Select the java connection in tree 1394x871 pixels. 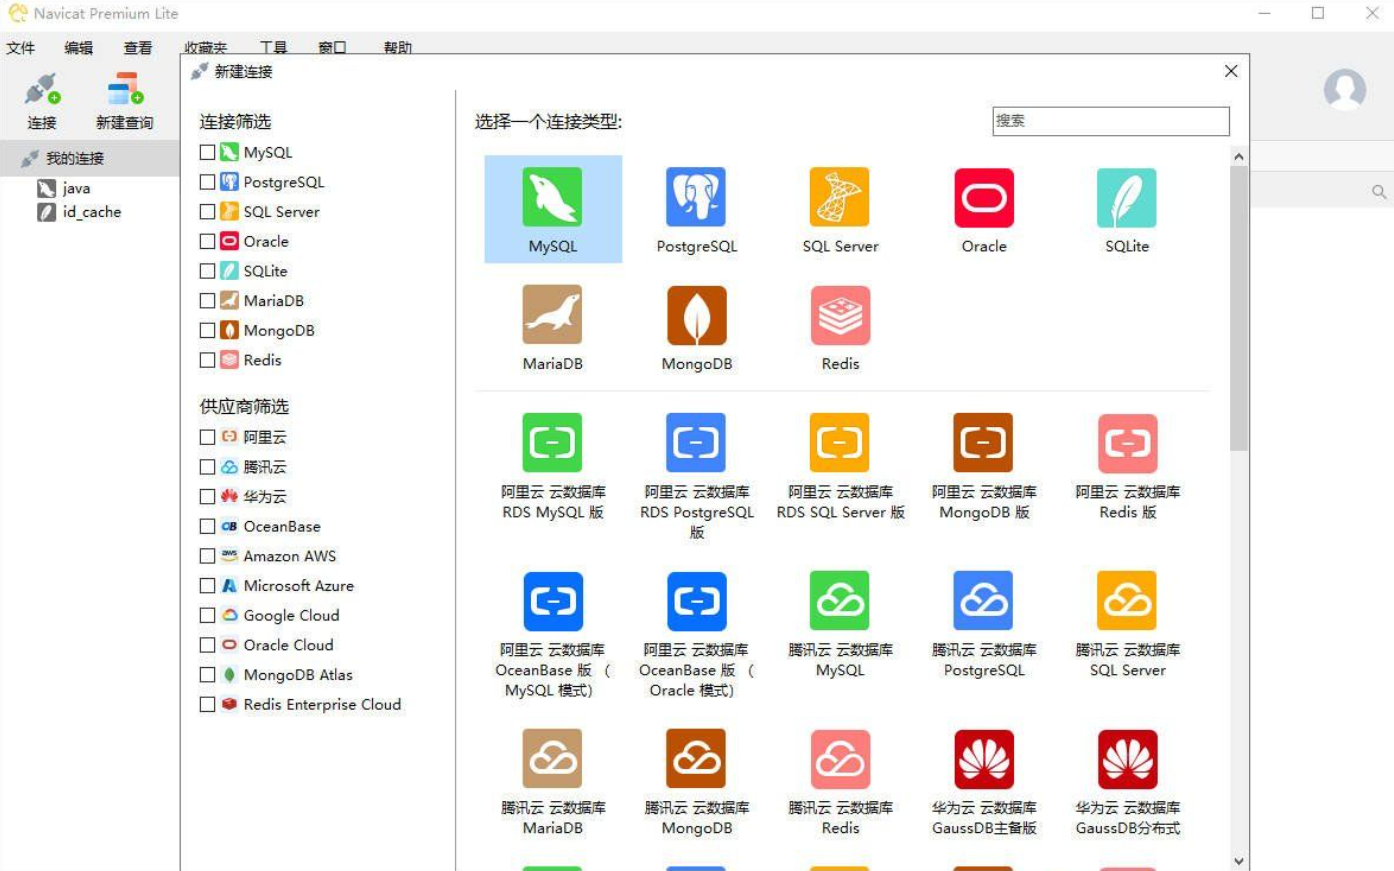[x=76, y=188]
